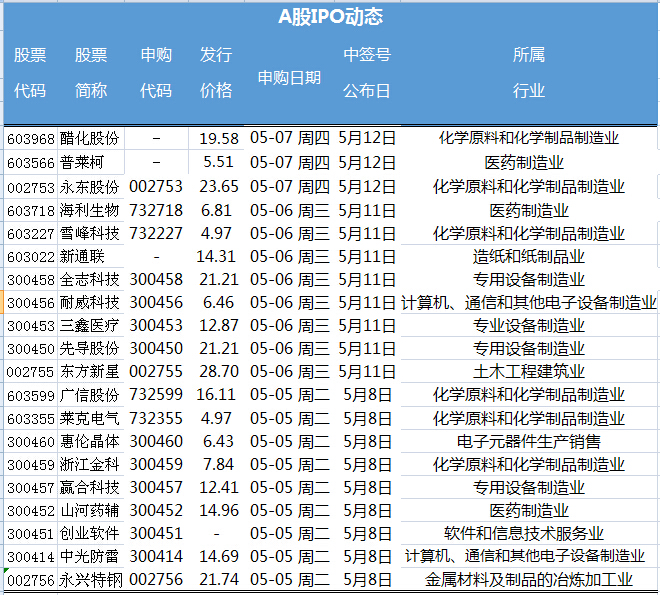Select subscription code cell 300451

156,533
